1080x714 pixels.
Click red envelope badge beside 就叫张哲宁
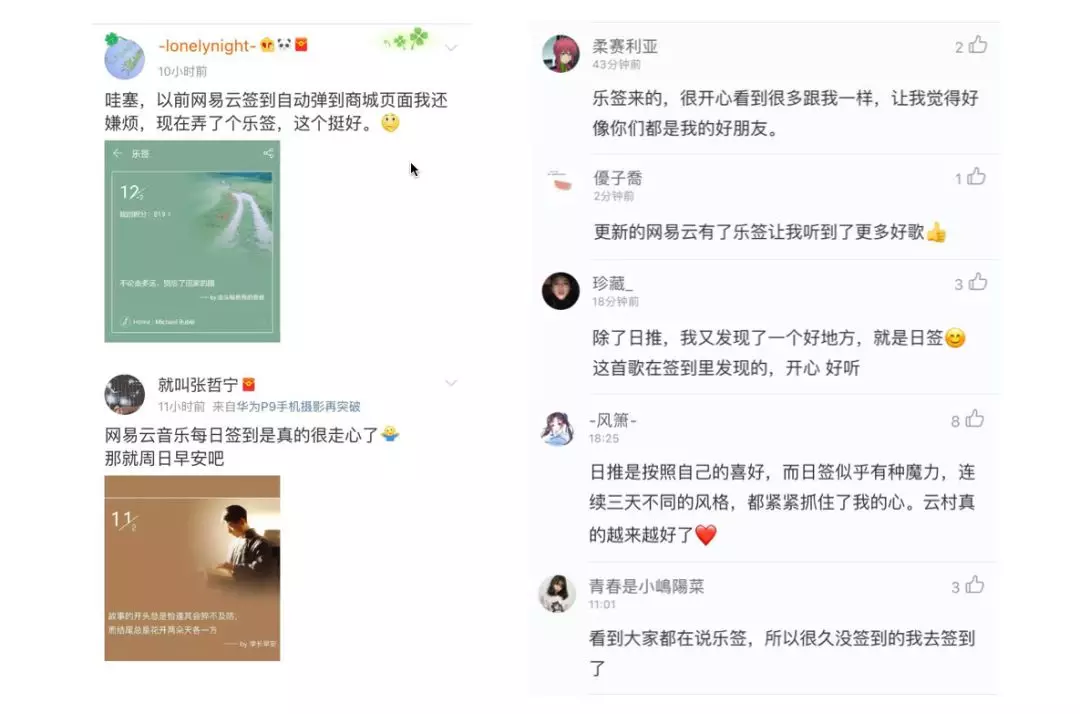coord(249,384)
